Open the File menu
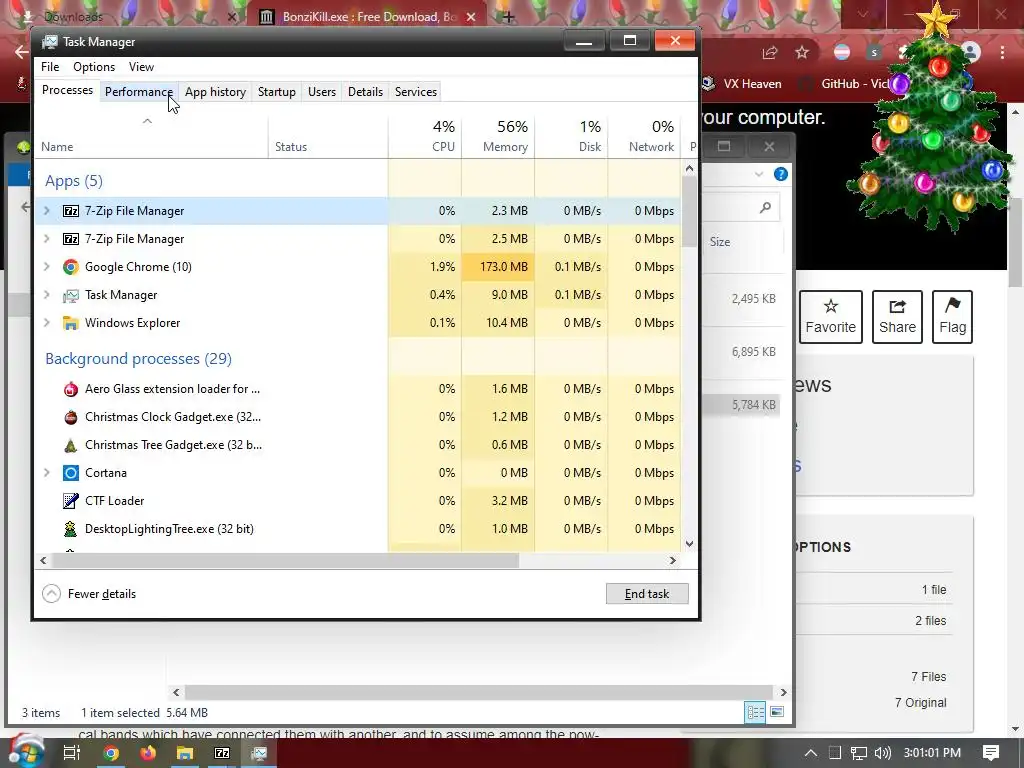This screenshot has width=1024, height=768. [50, 67]
